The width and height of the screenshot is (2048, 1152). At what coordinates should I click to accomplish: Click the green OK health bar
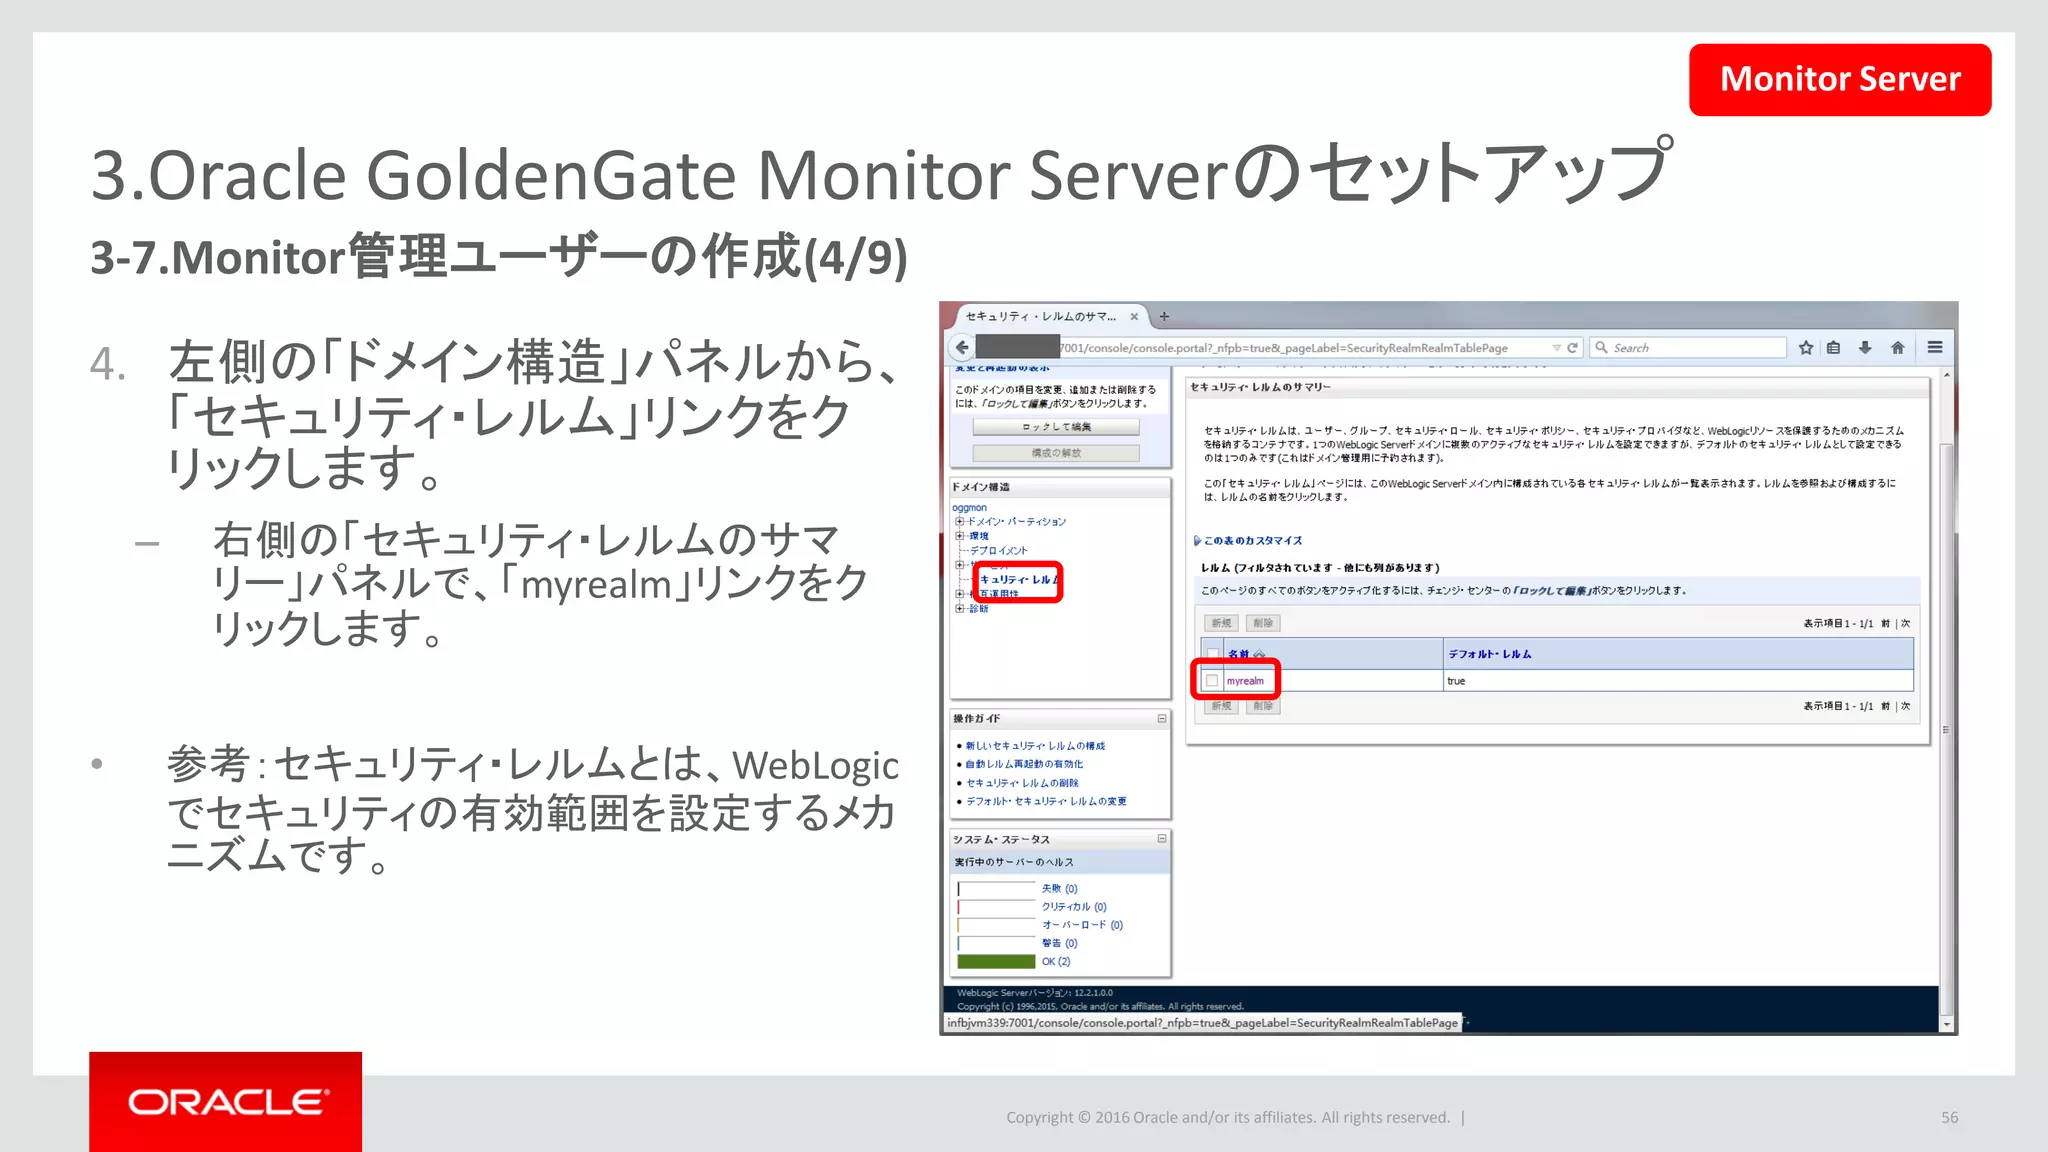(x=996, y=961)
